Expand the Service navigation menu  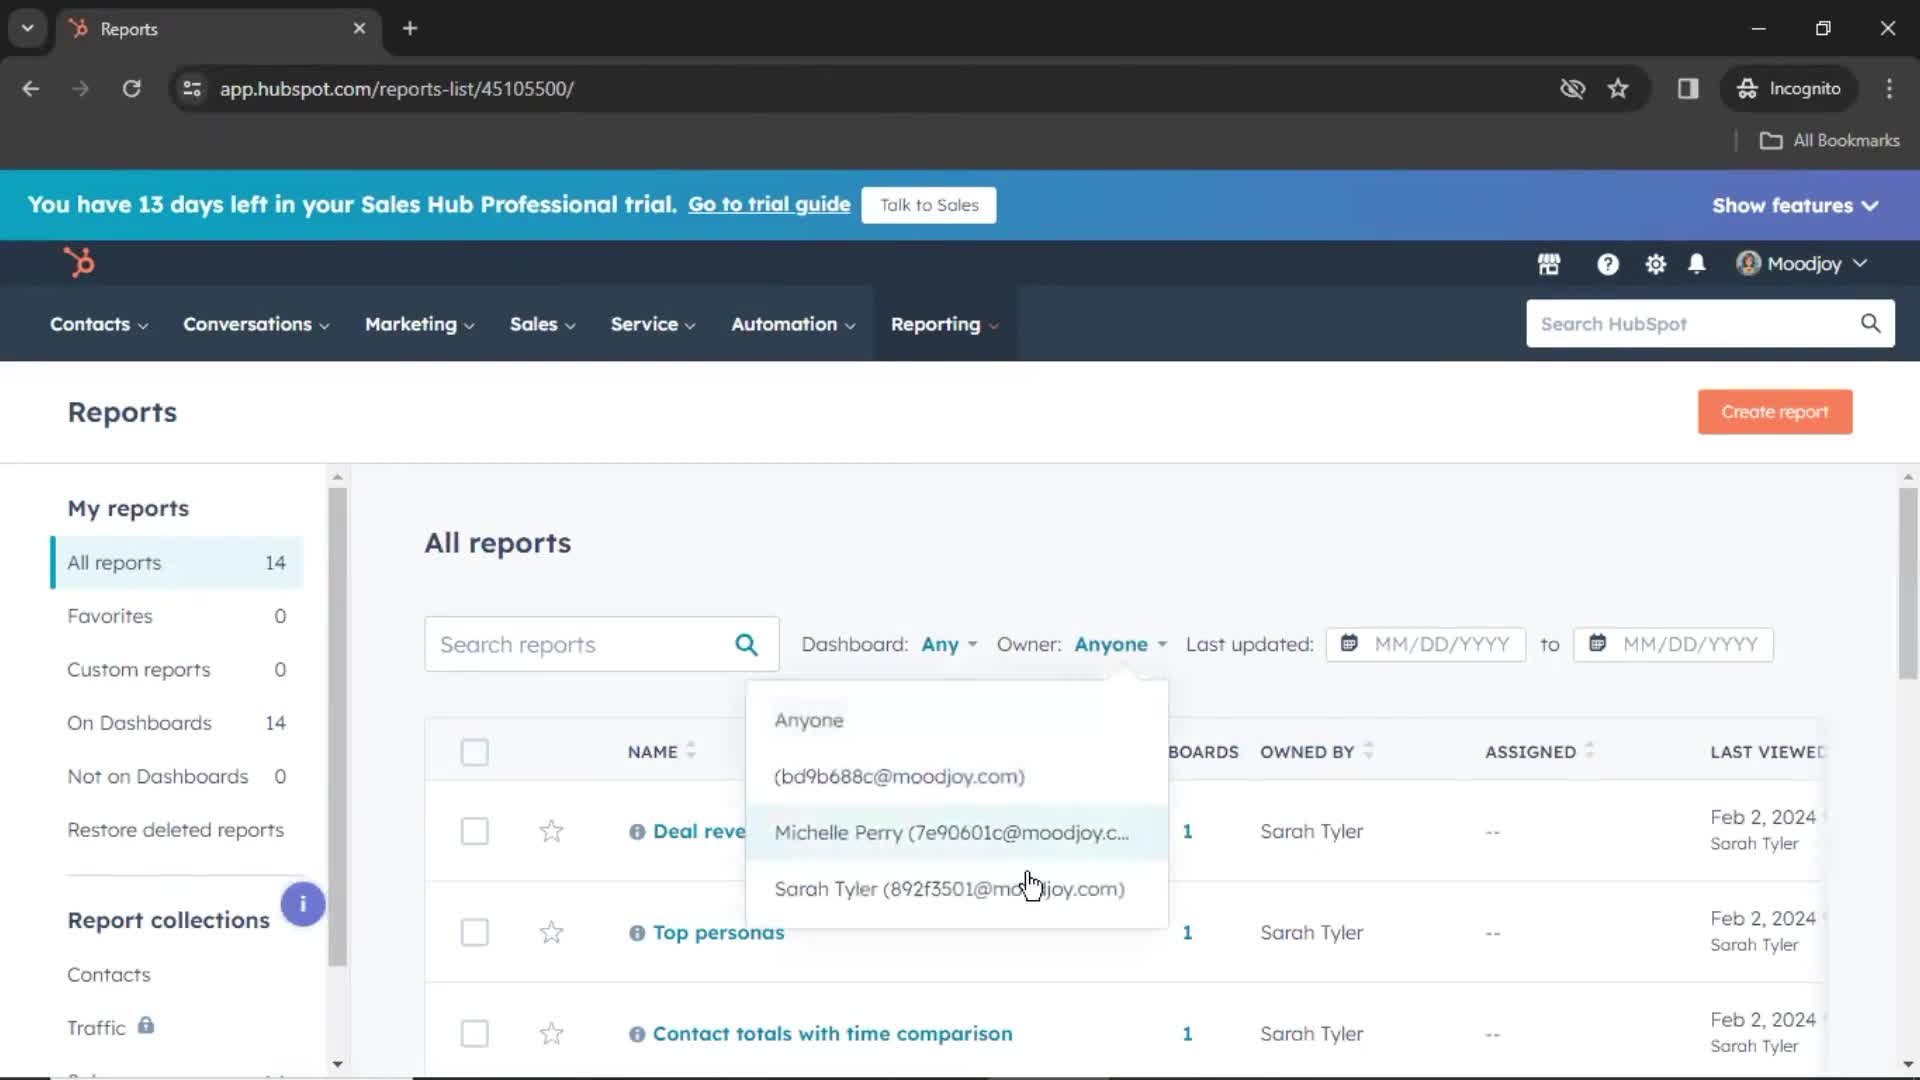(653, 324)
